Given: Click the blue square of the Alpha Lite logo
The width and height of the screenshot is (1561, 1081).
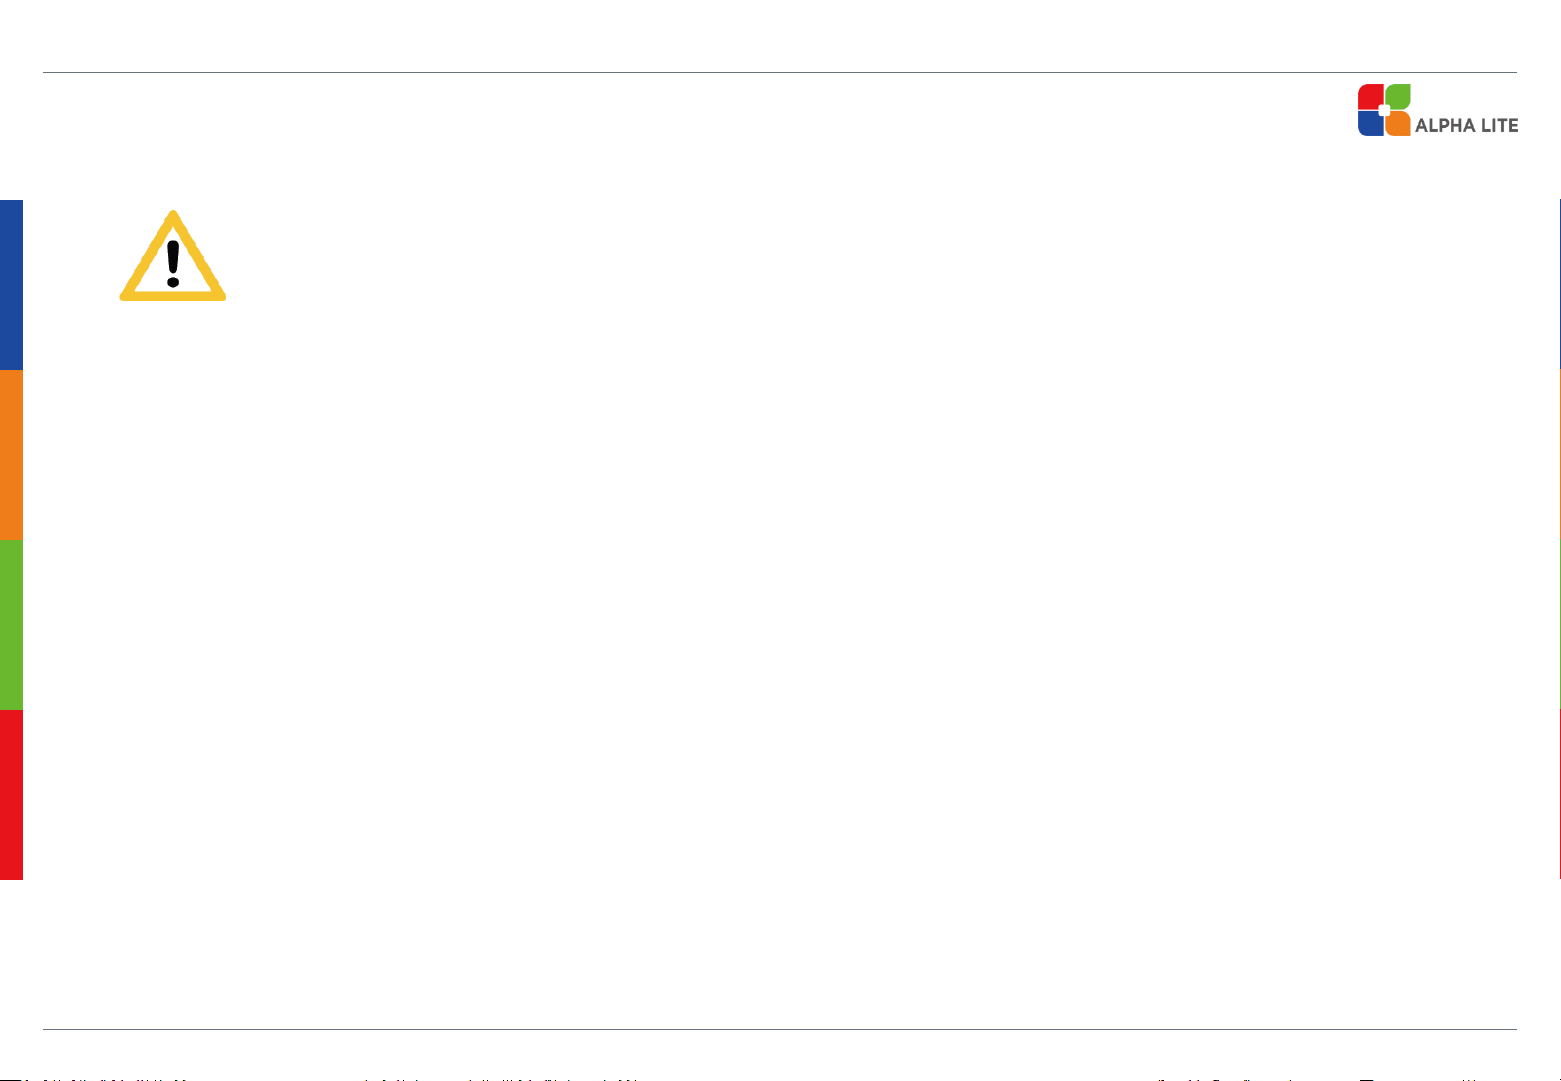Looking at the screenshot, I should pos(1370,124).
